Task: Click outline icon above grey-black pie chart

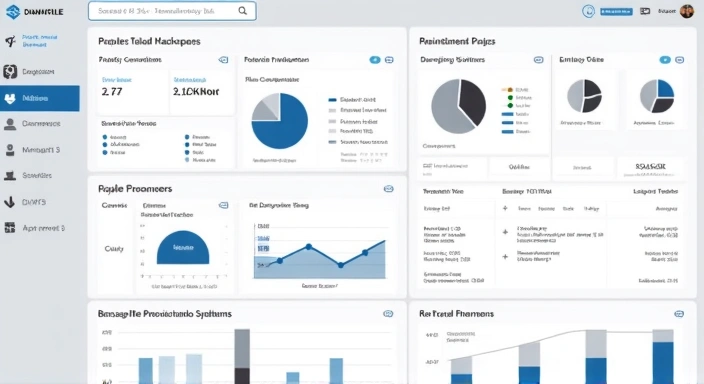Action: coord(538,60)
